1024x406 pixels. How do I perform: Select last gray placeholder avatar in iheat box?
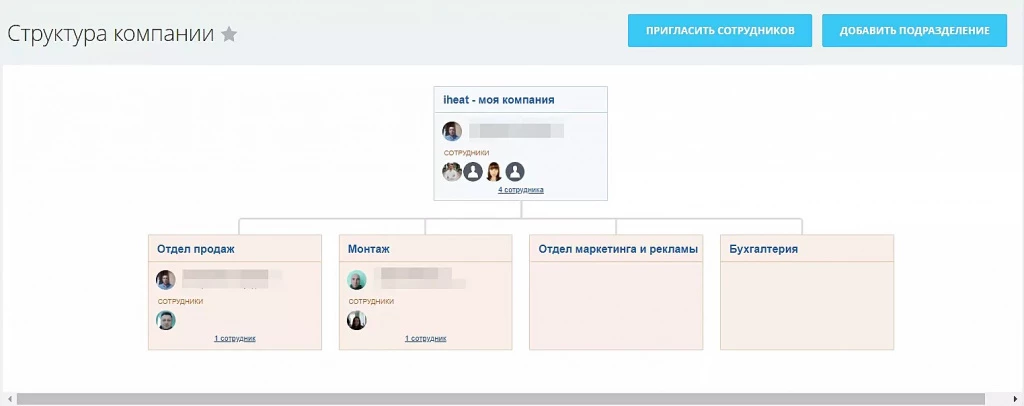[x=515, y=172]
